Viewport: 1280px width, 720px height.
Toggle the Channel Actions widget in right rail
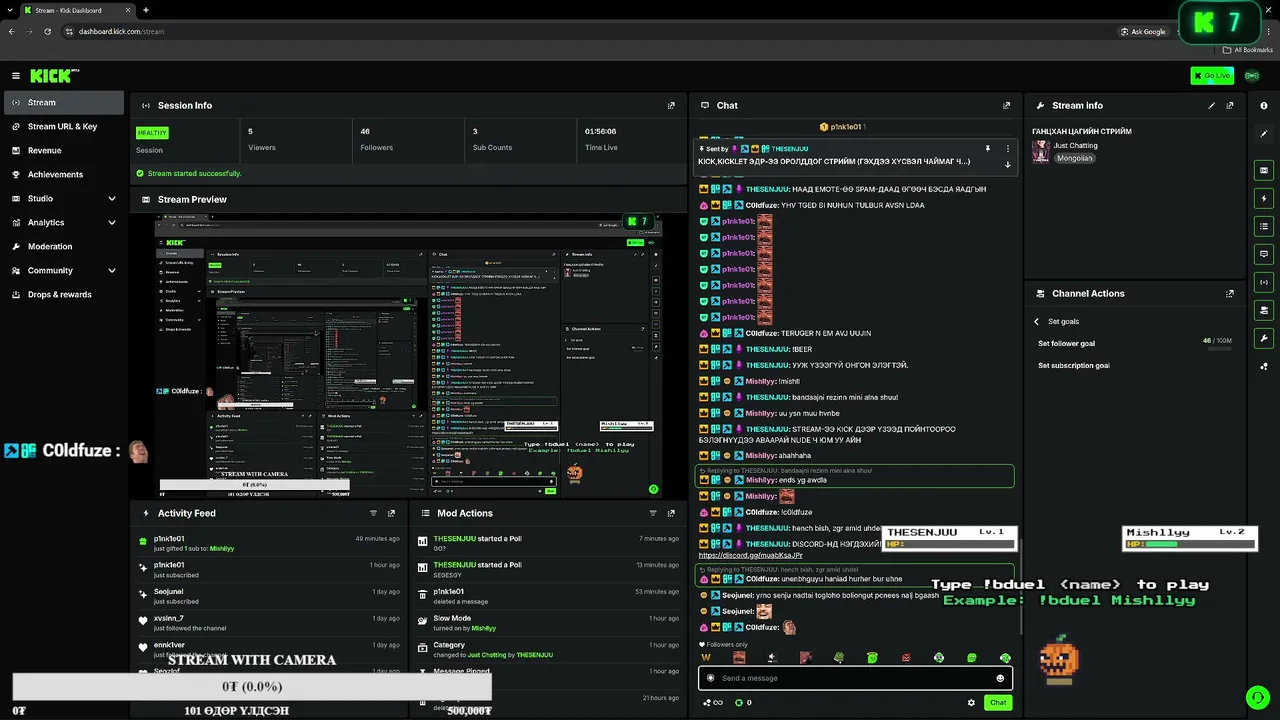1264,310
